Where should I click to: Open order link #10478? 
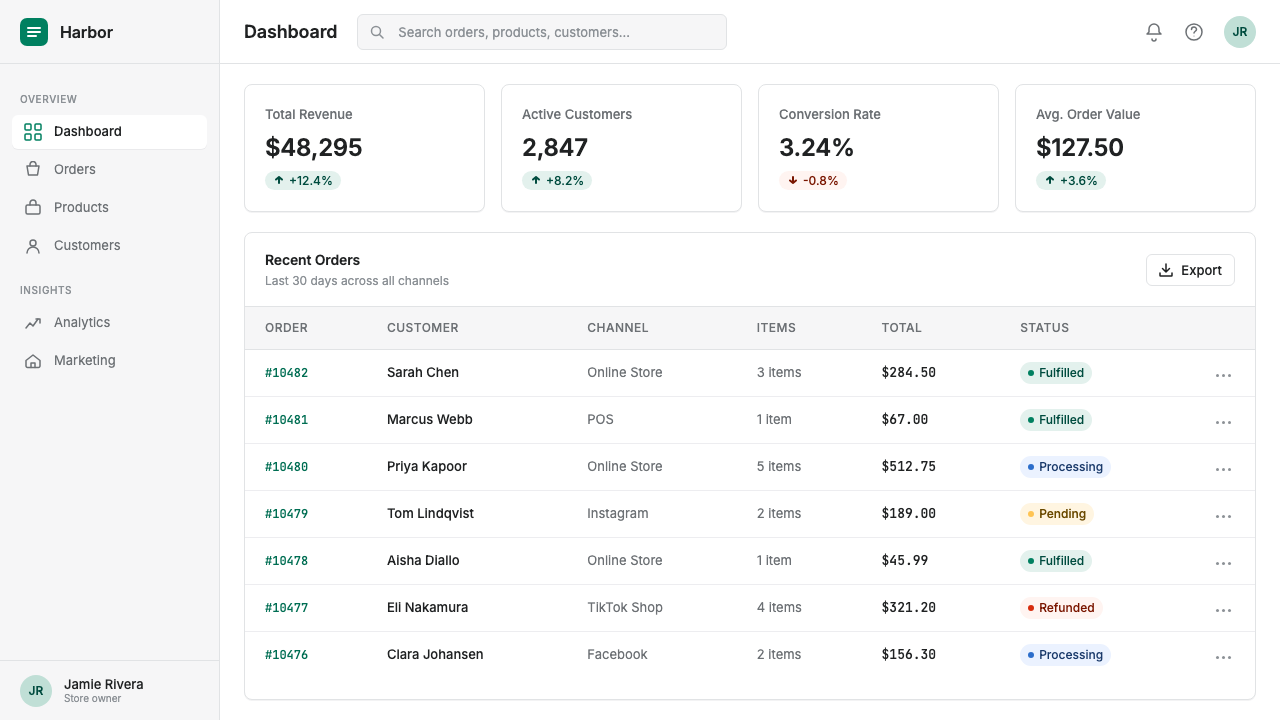pyautogui.click(x=286, y=561)
